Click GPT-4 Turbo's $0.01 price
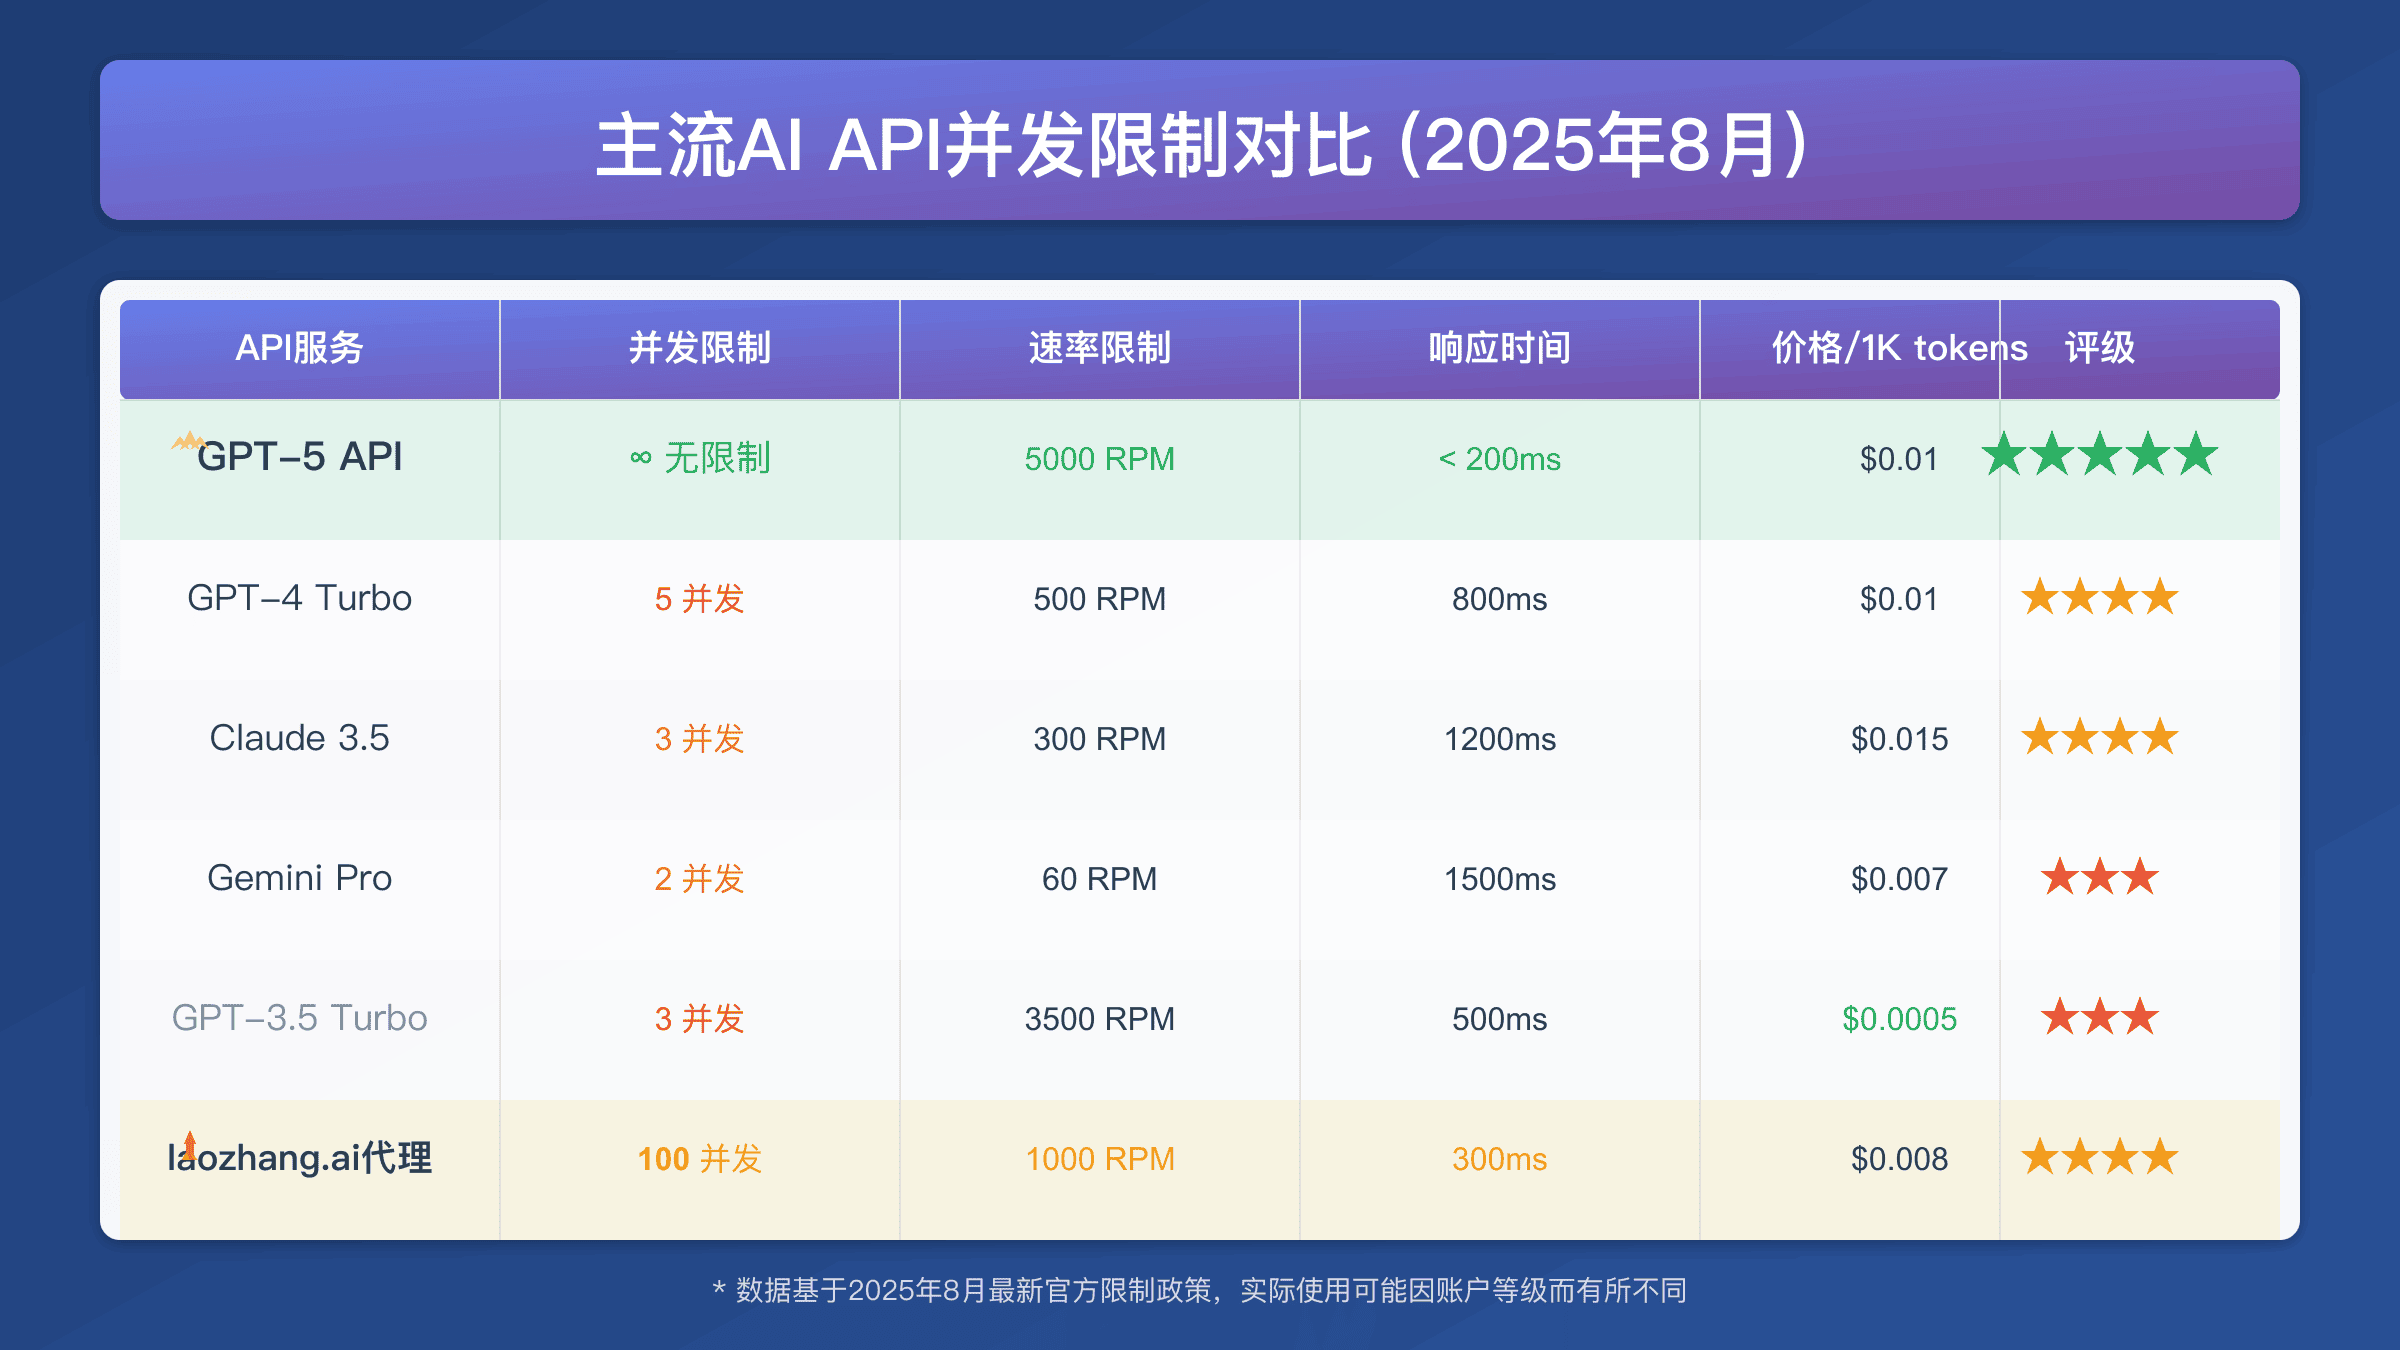2400x1350 pixels. 1899,599
